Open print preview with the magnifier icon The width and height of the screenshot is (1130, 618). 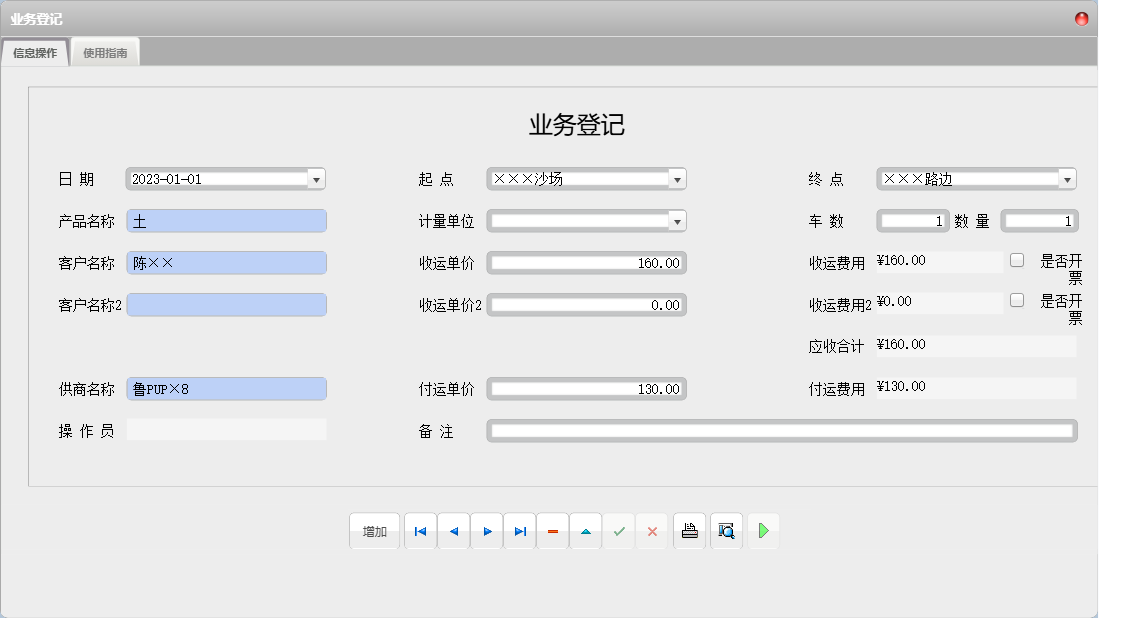coord(725,531)
